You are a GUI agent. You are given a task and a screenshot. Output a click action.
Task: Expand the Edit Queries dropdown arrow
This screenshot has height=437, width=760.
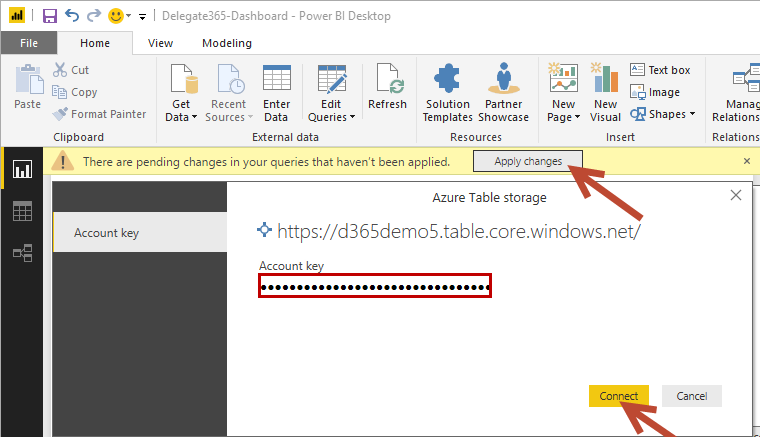(x=352, y=117)
